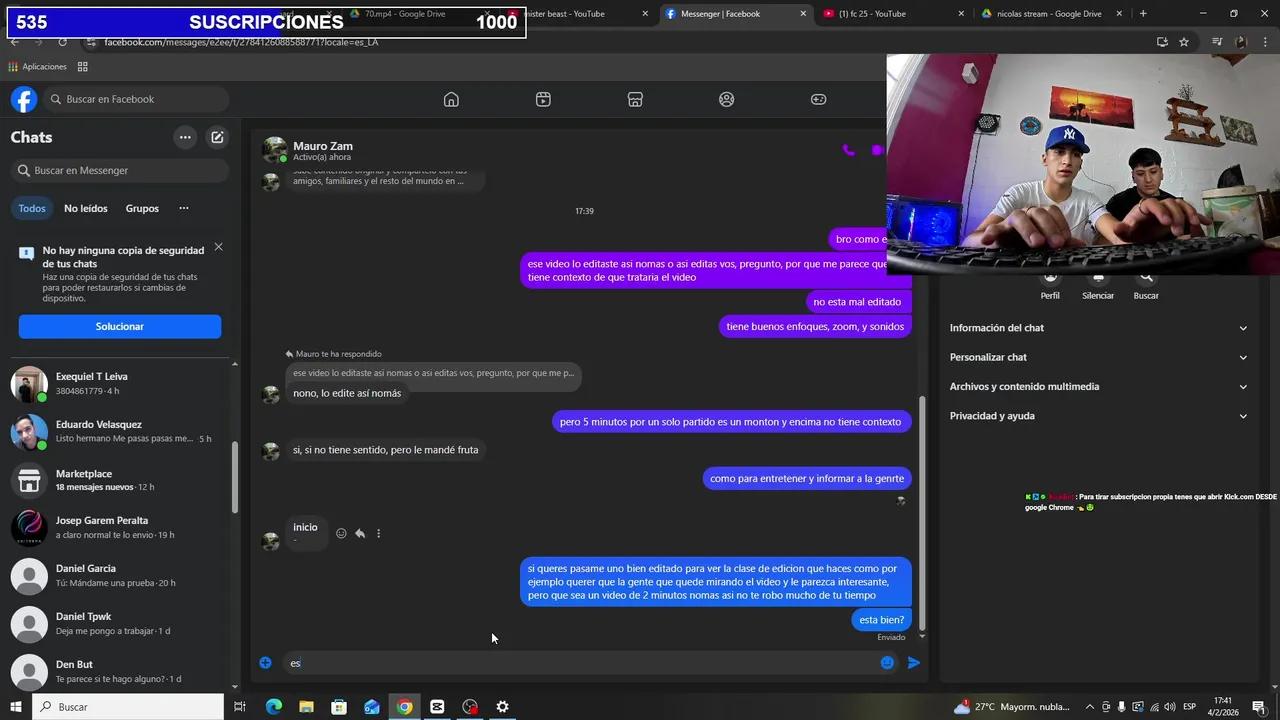Expand Información del chat section
Image resolution: width=1280 pixels, height=720 pixels.
coord(1098,328)
